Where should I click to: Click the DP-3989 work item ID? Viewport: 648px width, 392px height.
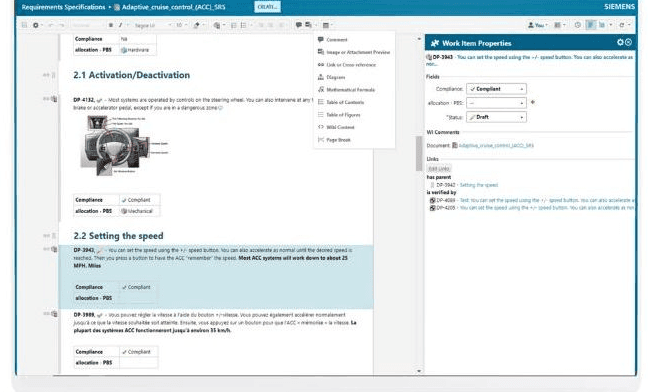pos(84,315)
